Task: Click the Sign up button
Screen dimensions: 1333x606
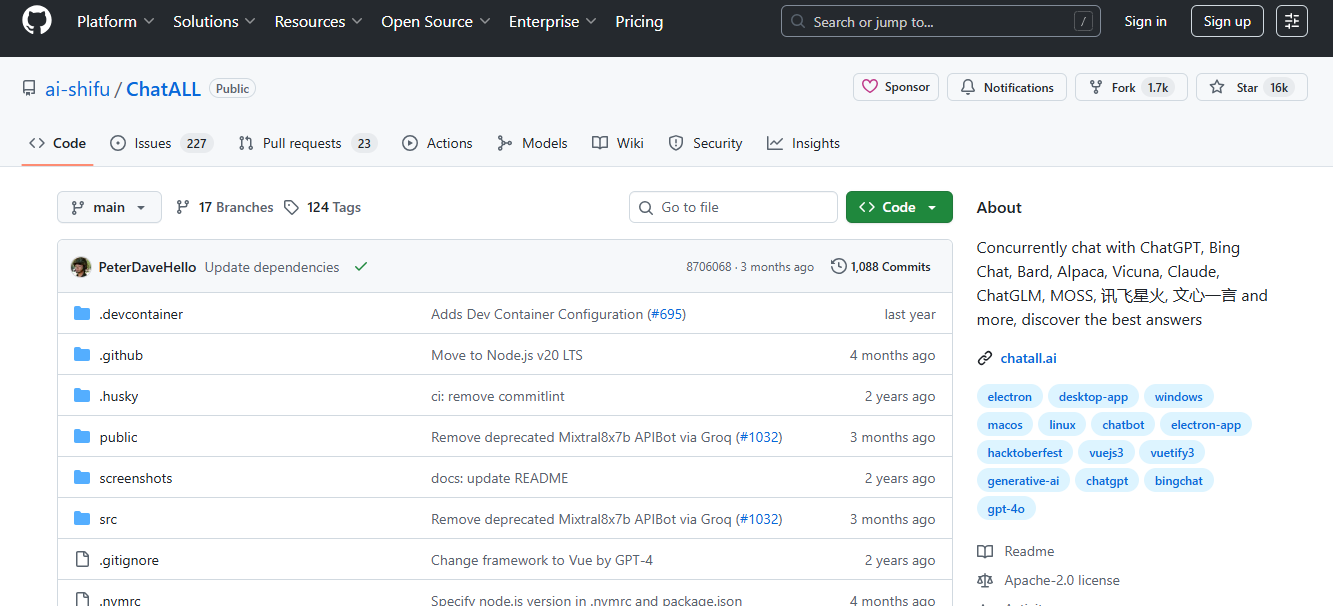Action: coord(1227,21)
